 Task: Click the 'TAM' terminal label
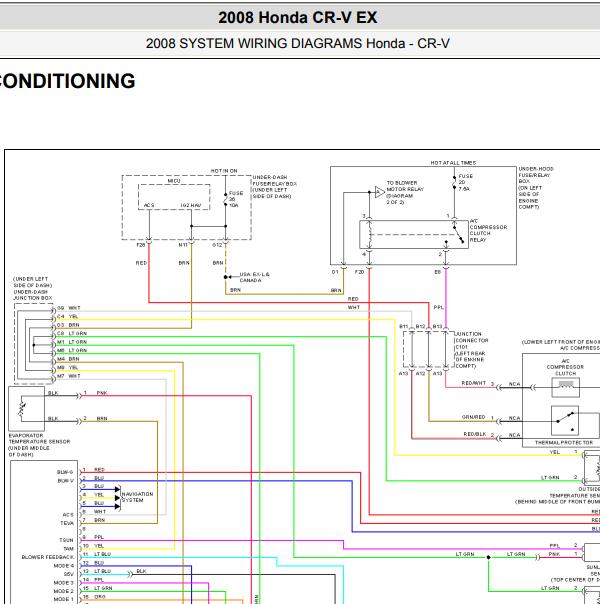[68, 548]
